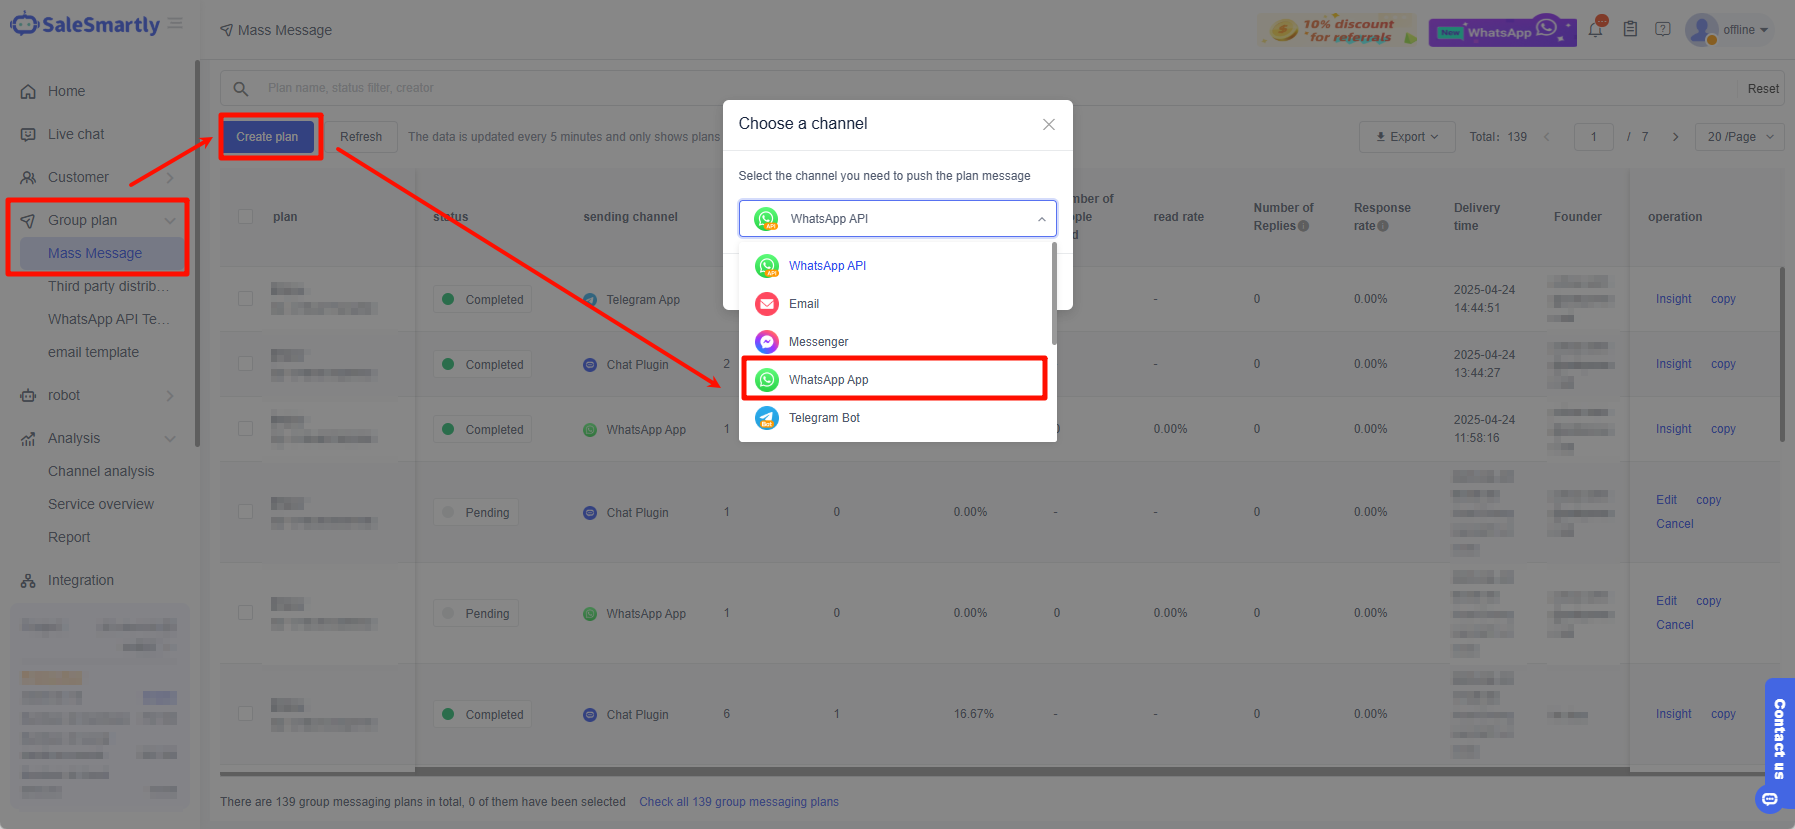Click Check all 139 group messaging plans
Image resolution: width=1795 pixels, height=829 pixels.
[x=738, y=802]
